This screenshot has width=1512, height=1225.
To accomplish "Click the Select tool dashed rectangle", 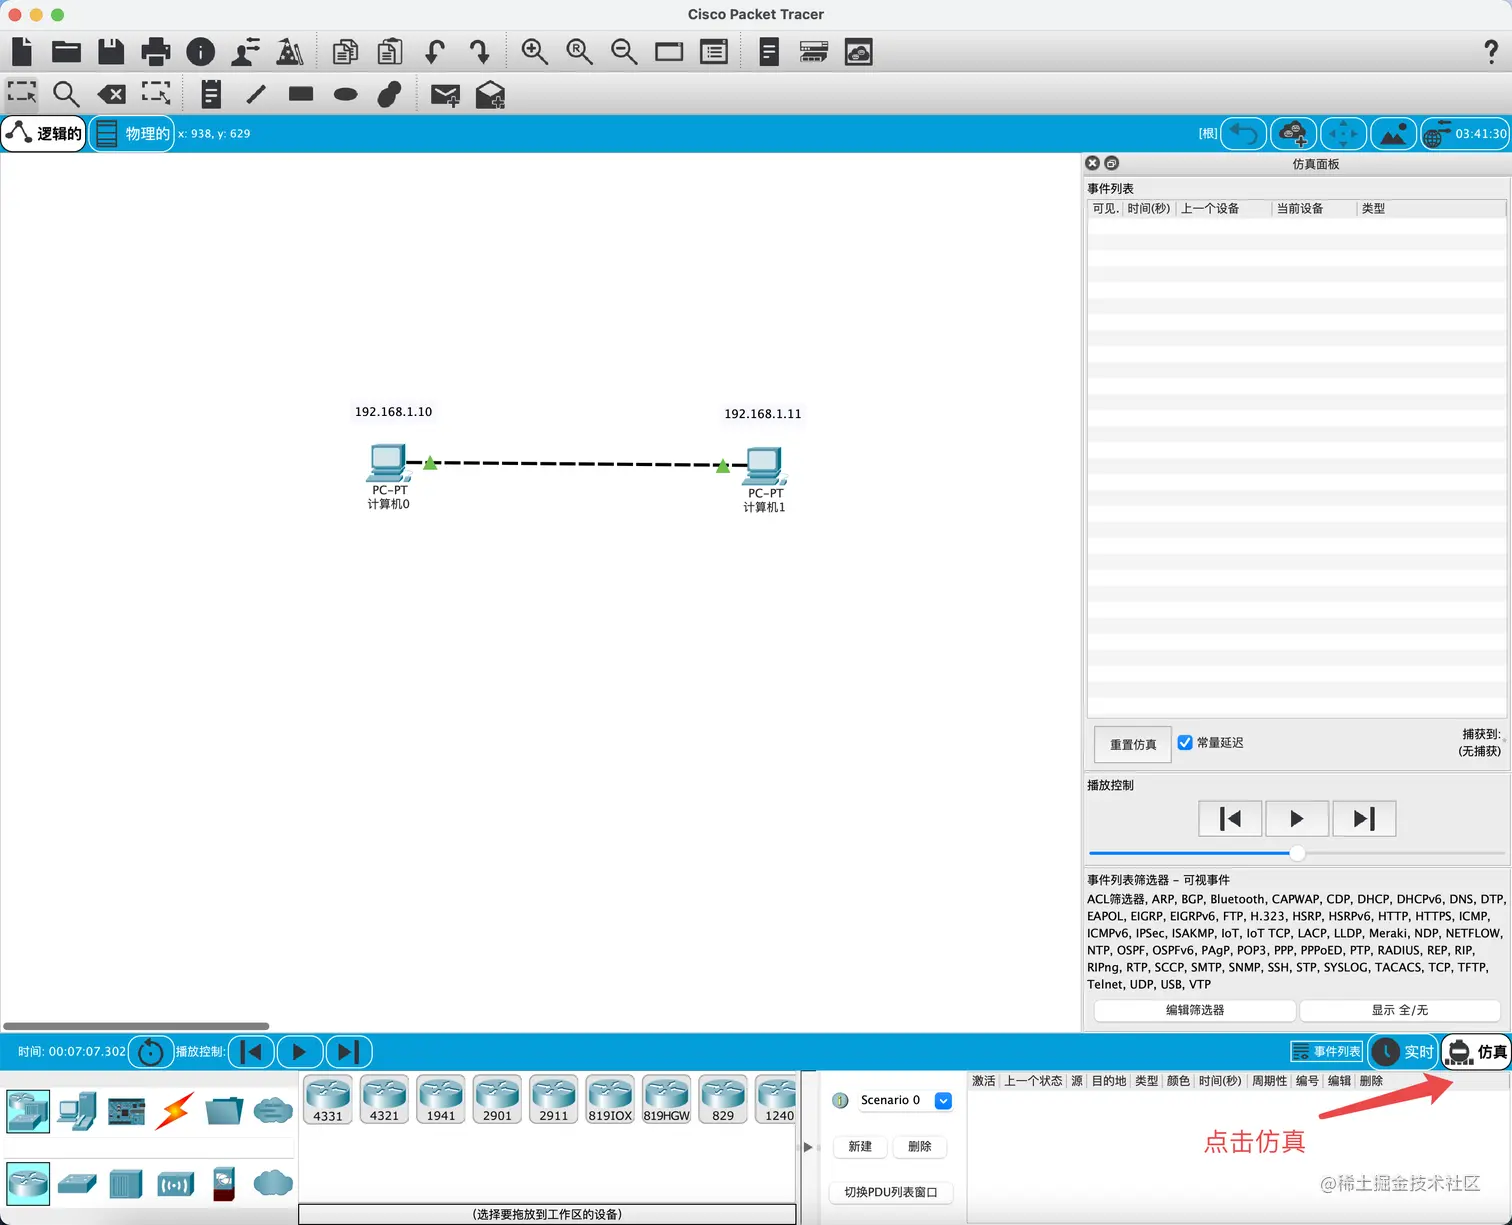I will click(x=22, y=94).
